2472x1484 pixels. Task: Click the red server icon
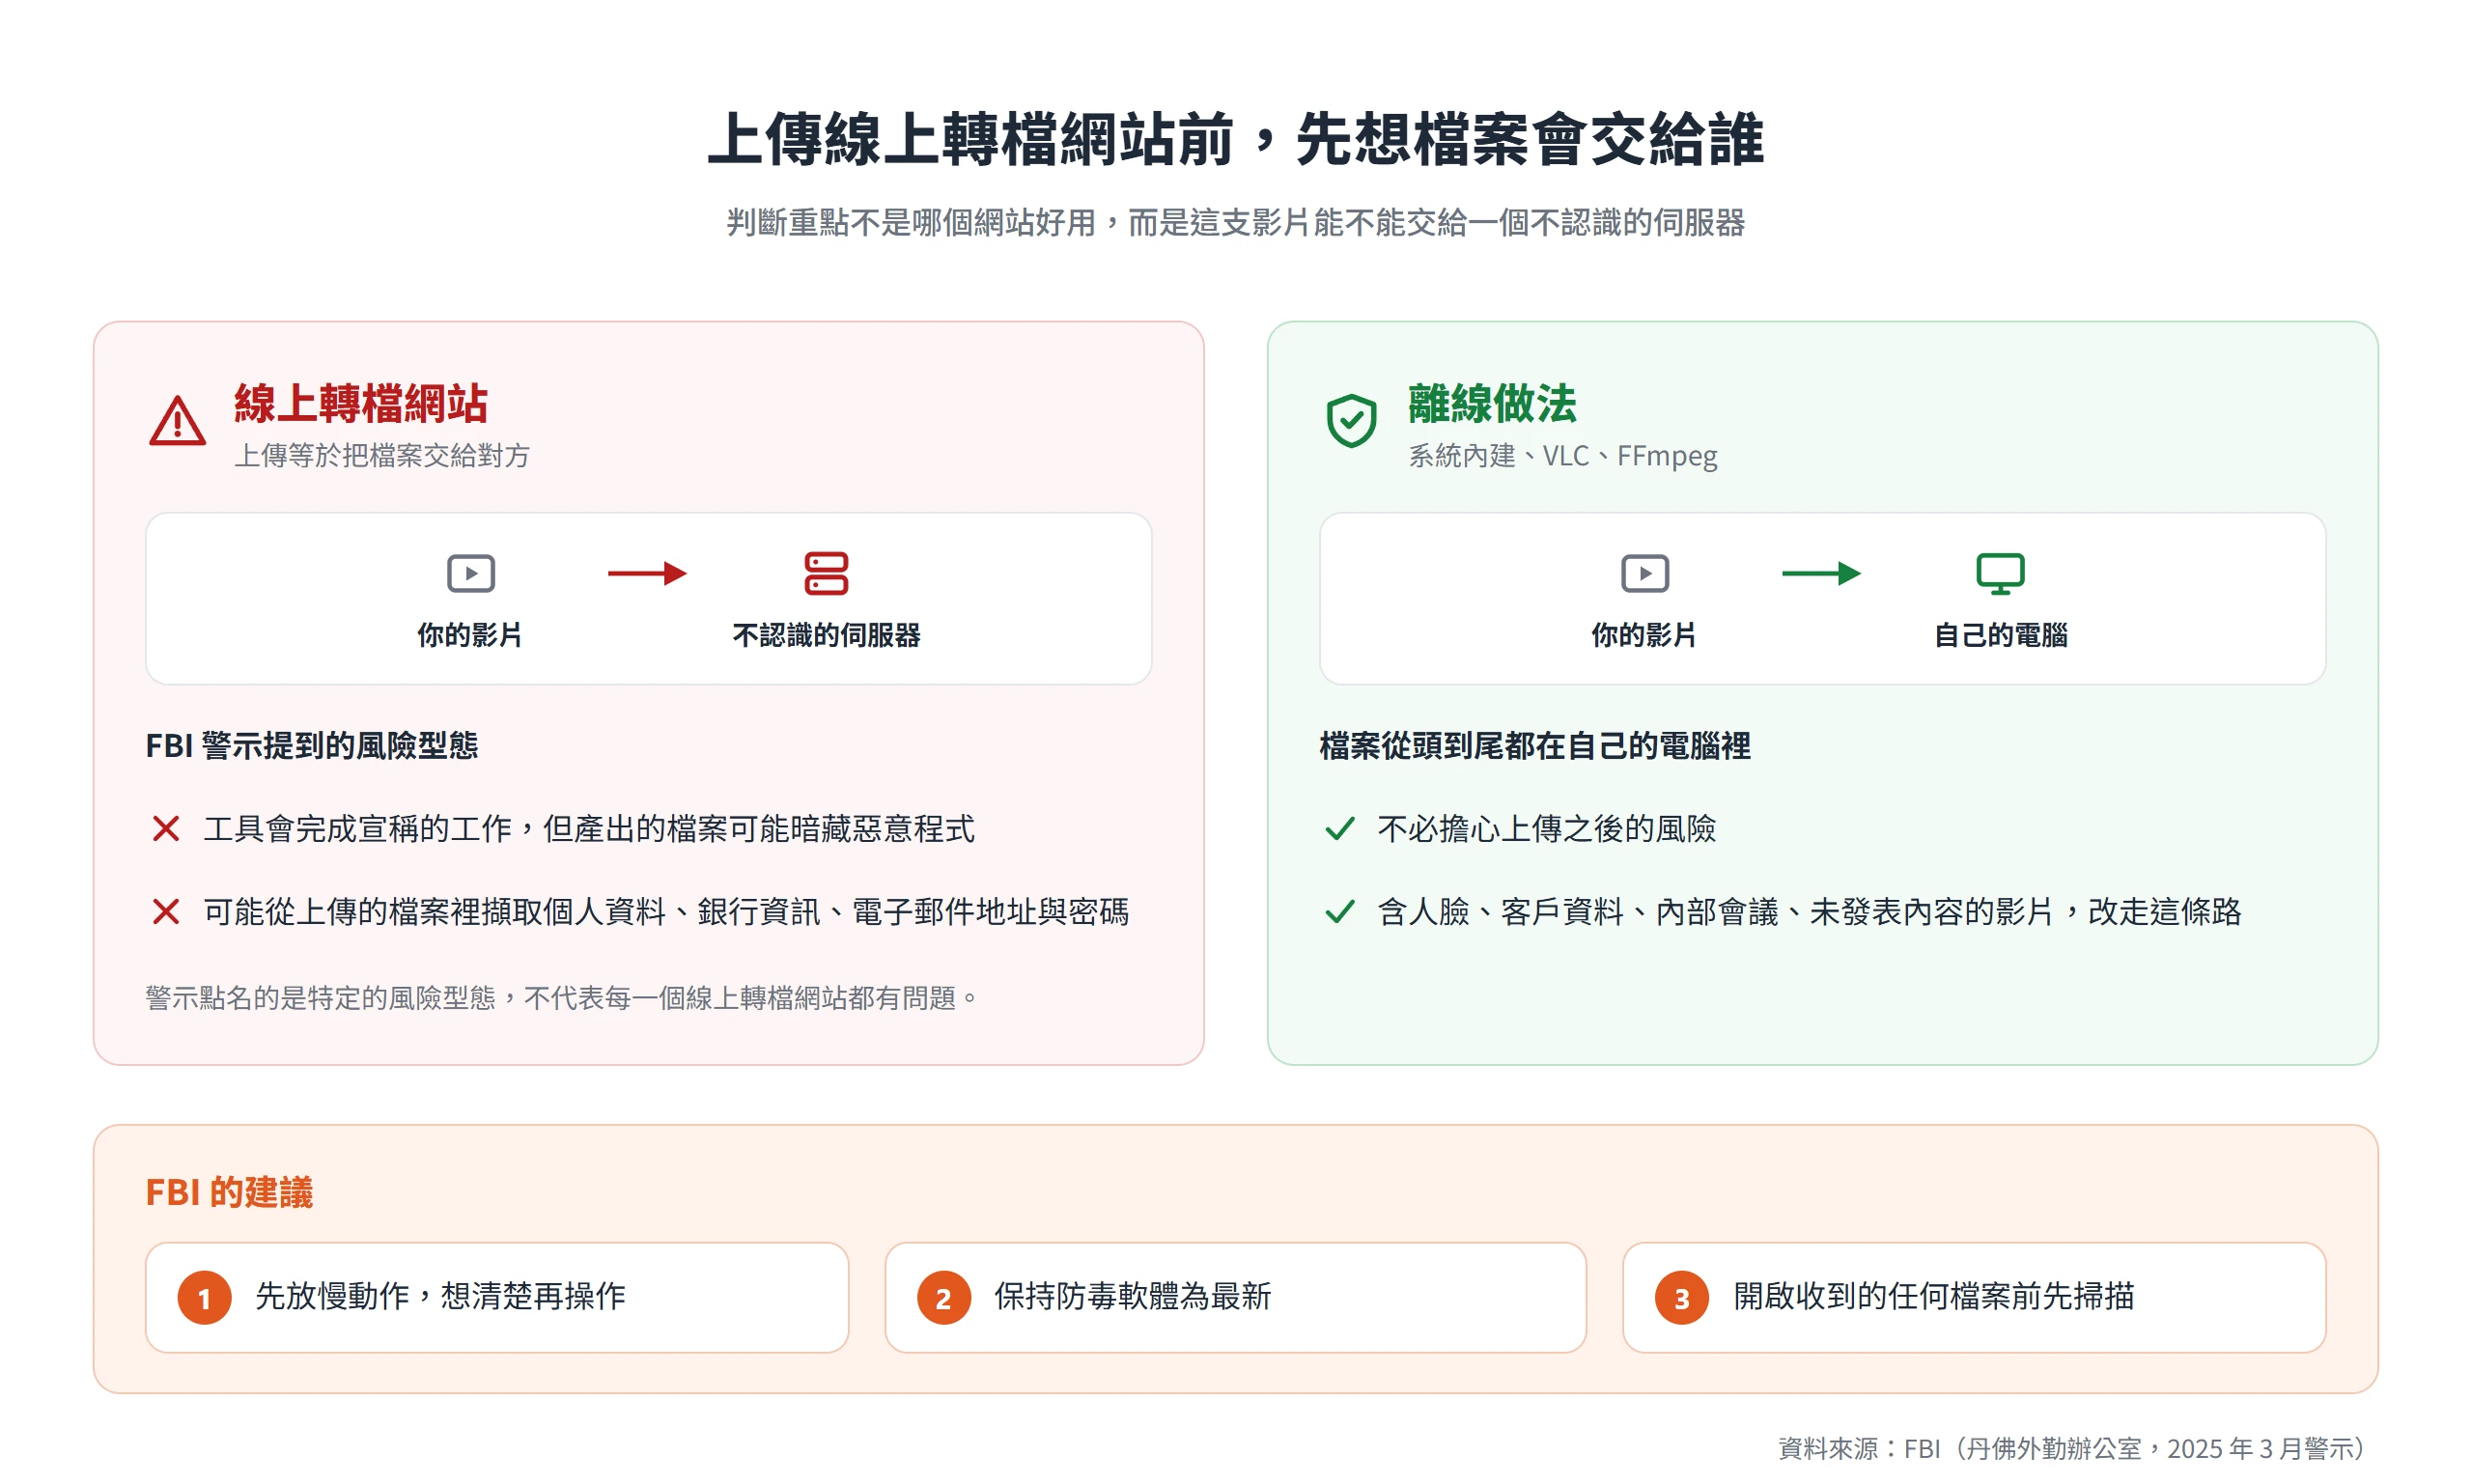pos(826,573)
